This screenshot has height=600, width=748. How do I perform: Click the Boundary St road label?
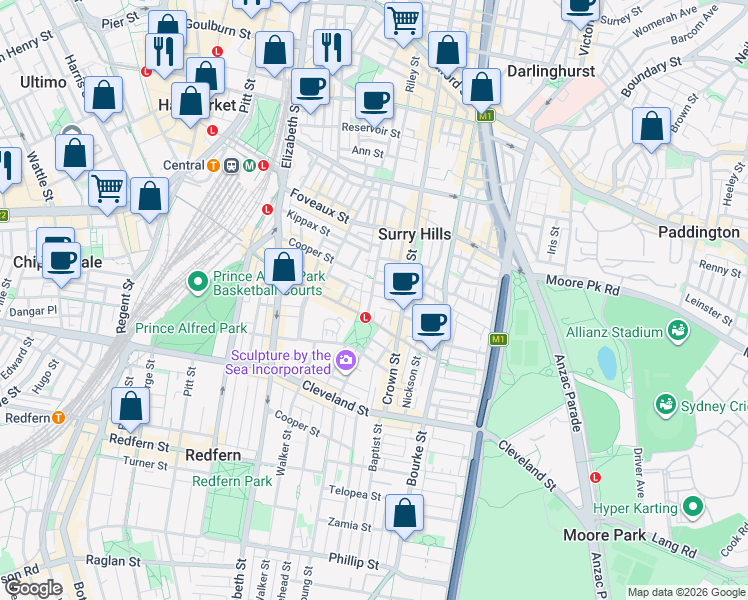651,77
